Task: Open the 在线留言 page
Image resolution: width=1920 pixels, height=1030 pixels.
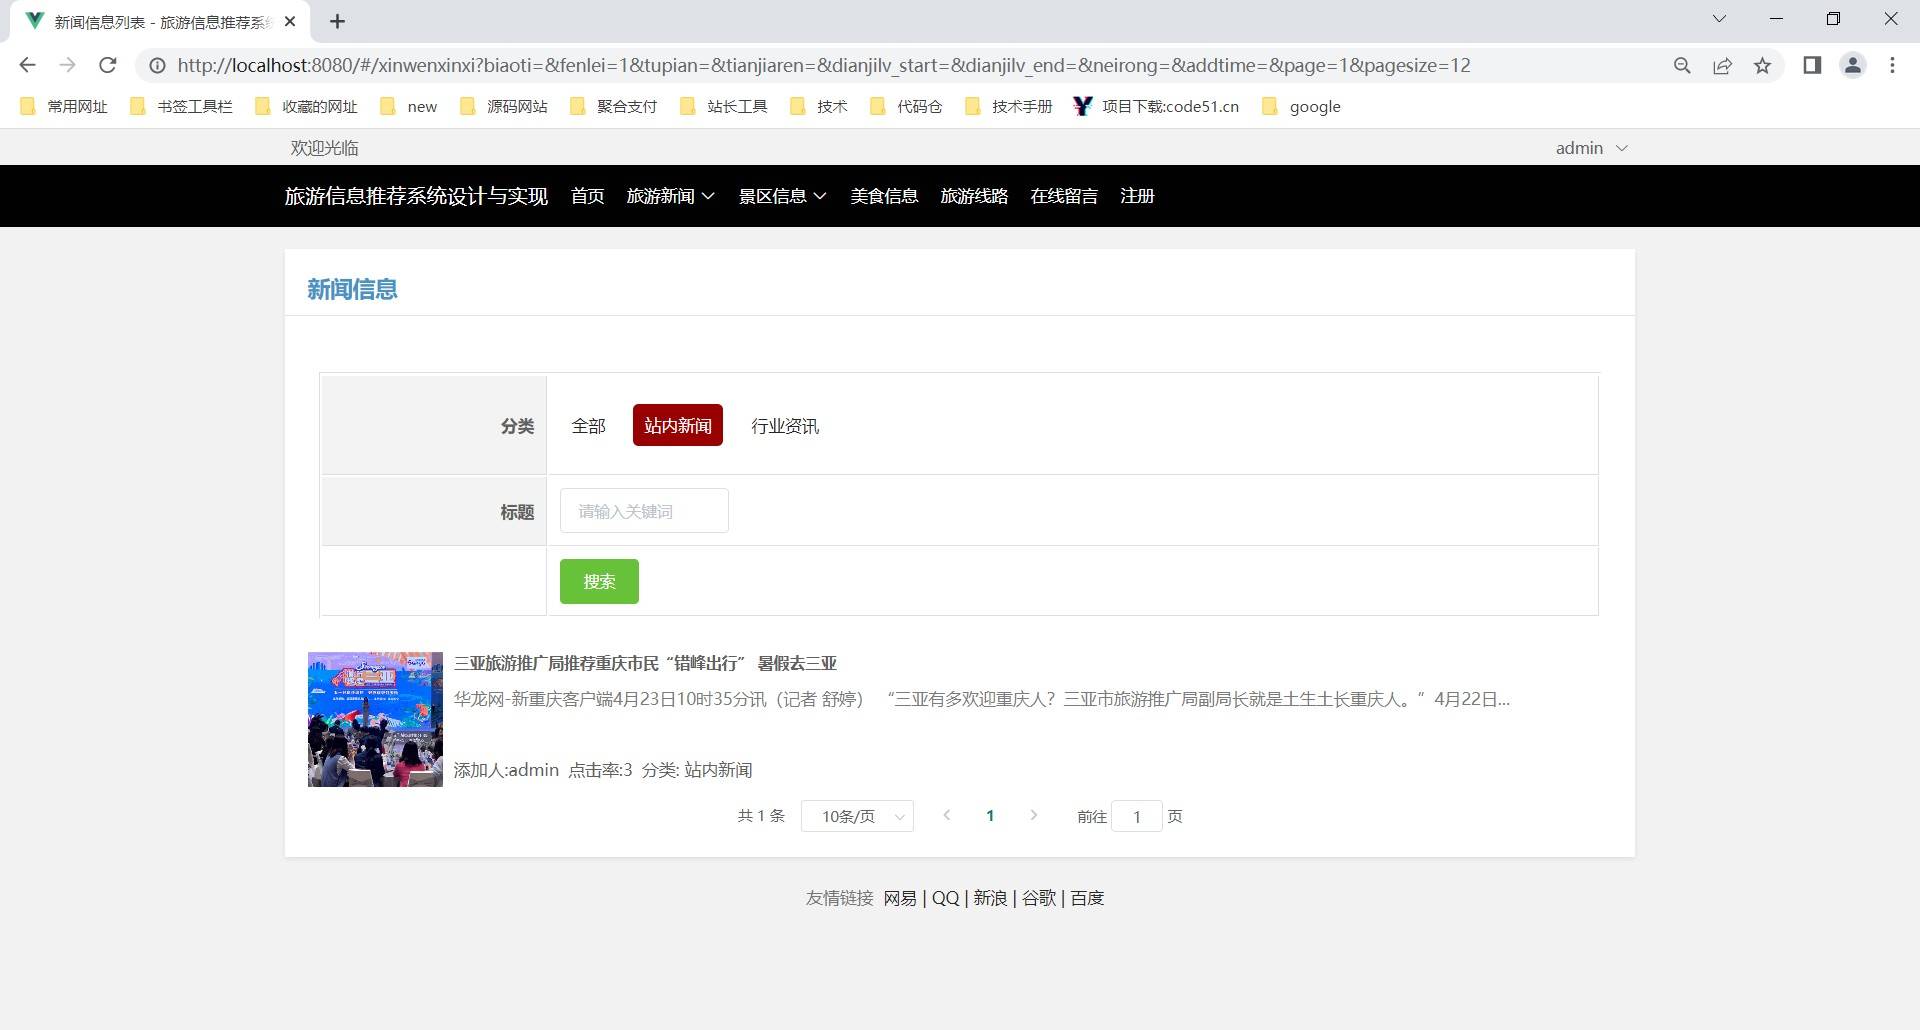Action: click(1064, 196)
